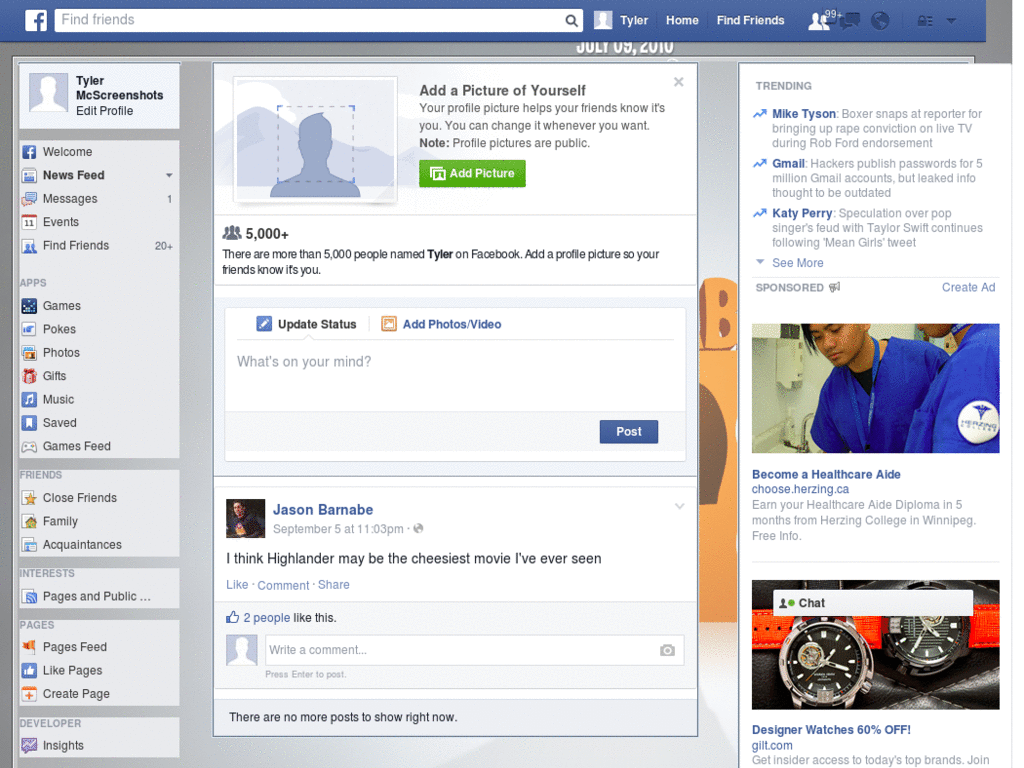
Task: Click the What's on your mind box
Action: click(455, 376)
